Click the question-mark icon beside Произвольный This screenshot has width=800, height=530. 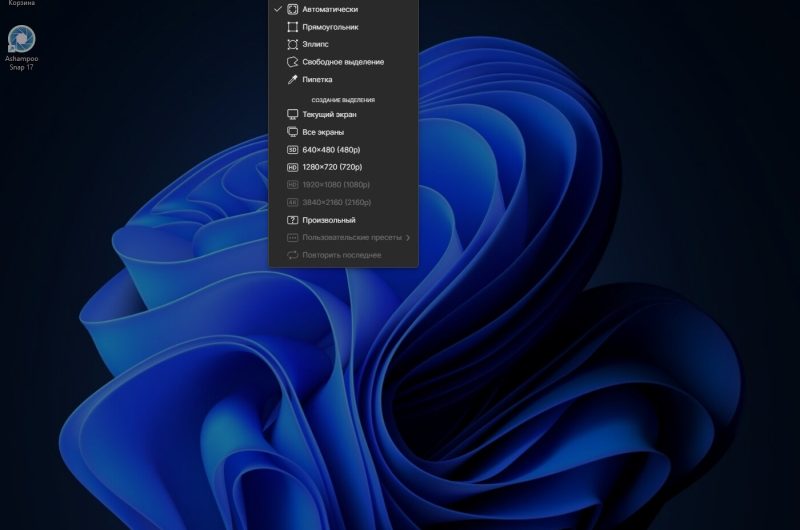click(292, 220)
